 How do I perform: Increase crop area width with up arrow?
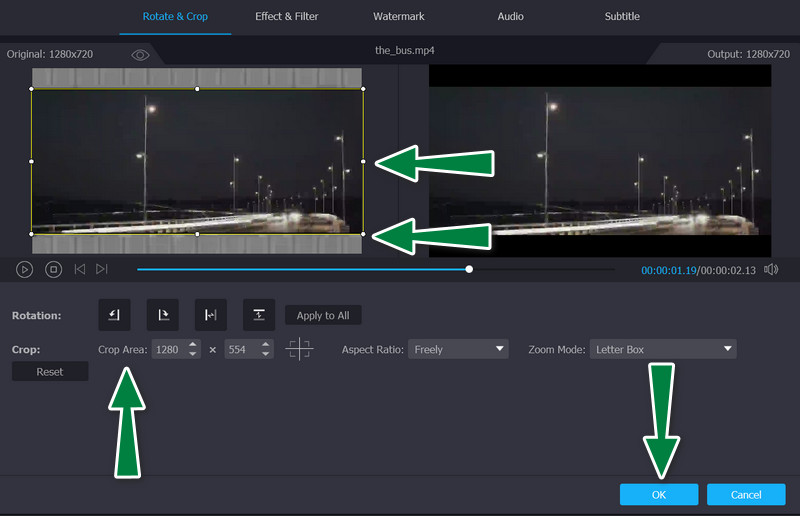[192, 345]
